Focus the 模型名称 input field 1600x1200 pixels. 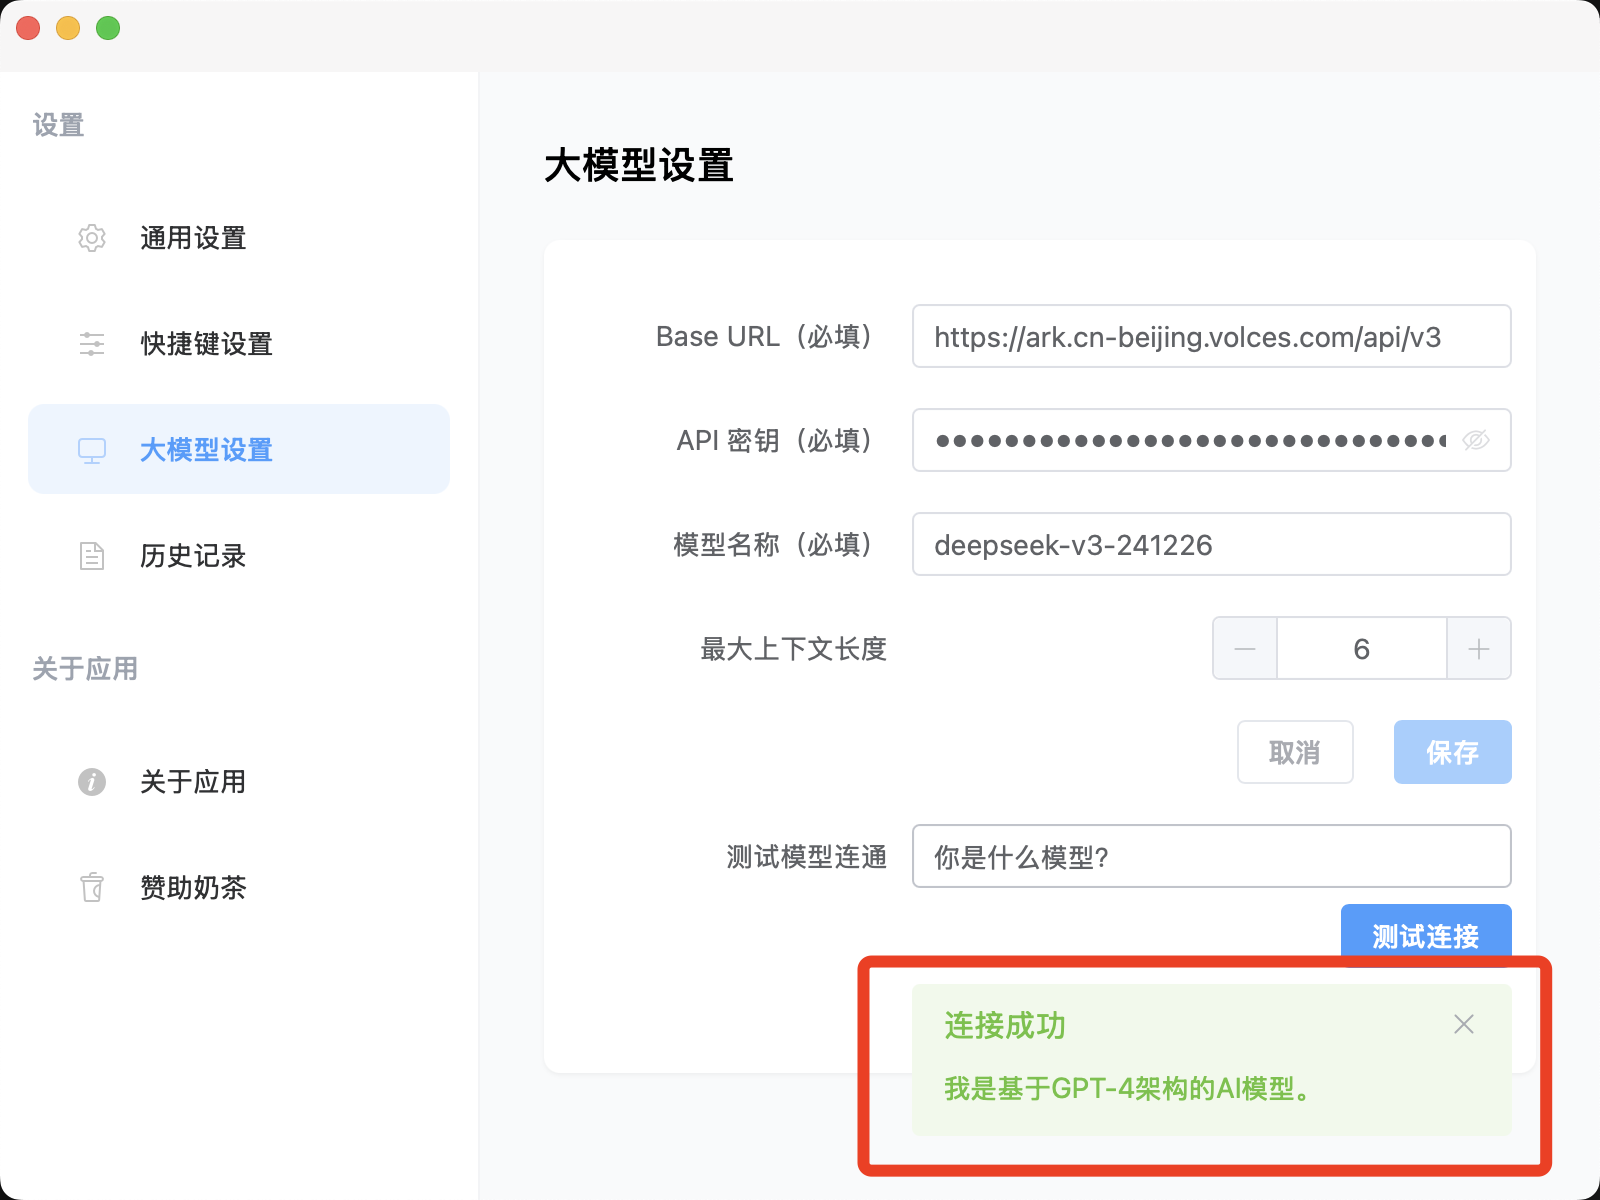1212,544
